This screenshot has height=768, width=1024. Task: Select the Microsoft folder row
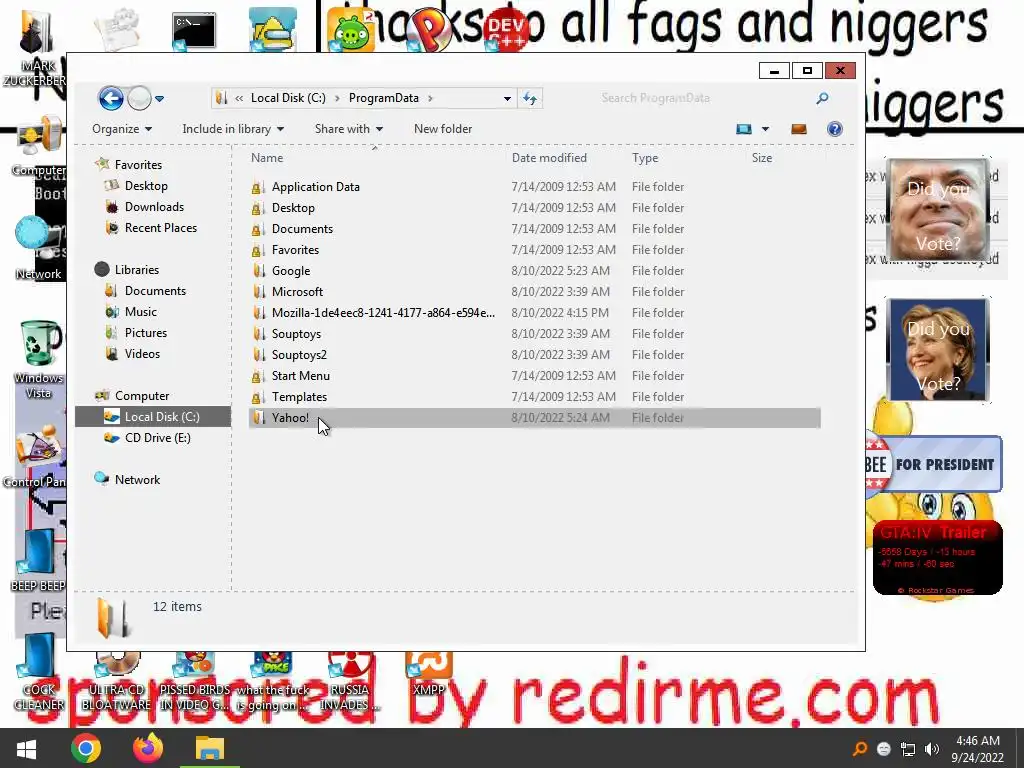(534, 291)
